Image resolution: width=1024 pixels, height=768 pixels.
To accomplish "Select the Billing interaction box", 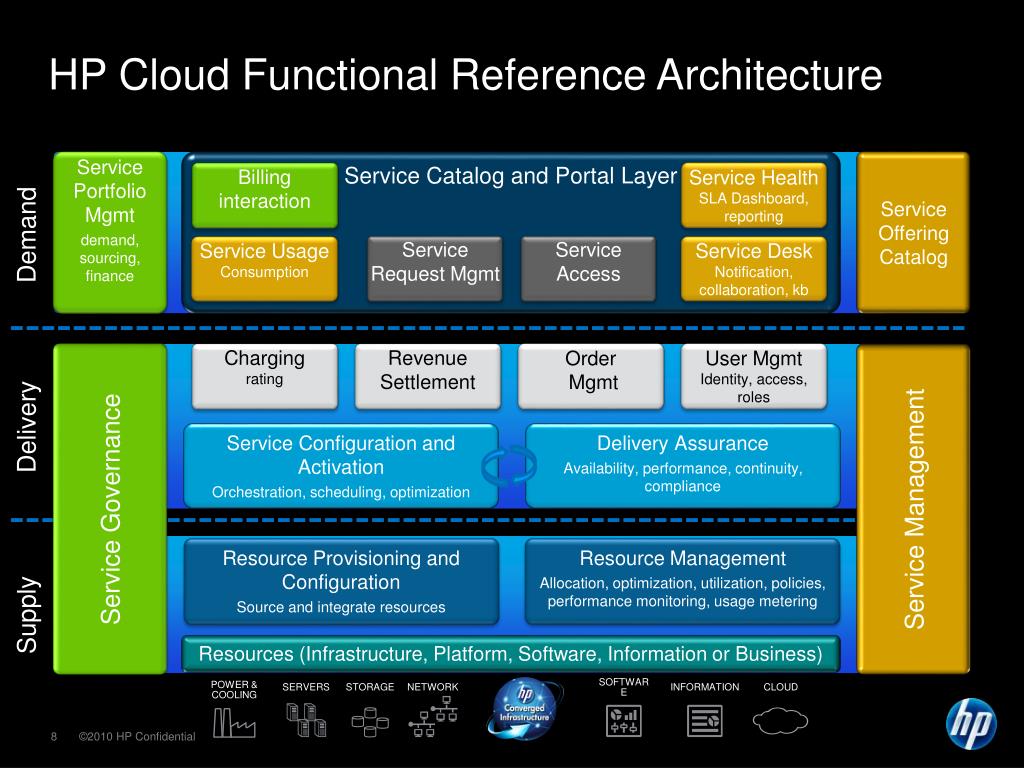I will point(264,195).
